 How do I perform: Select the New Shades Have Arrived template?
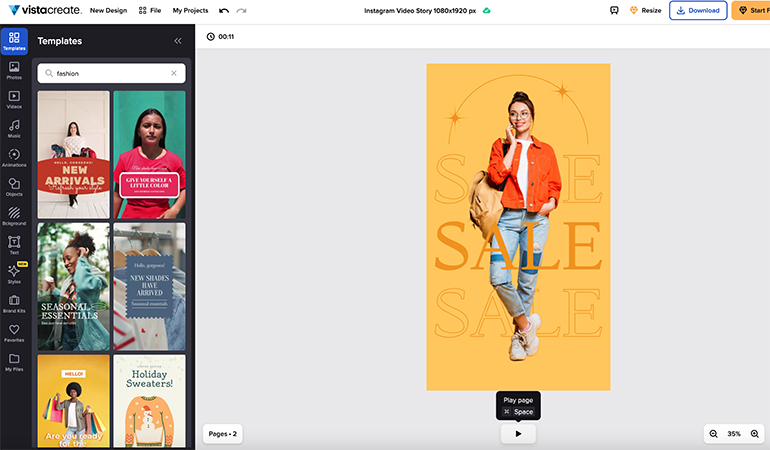[x=149, y=286]
